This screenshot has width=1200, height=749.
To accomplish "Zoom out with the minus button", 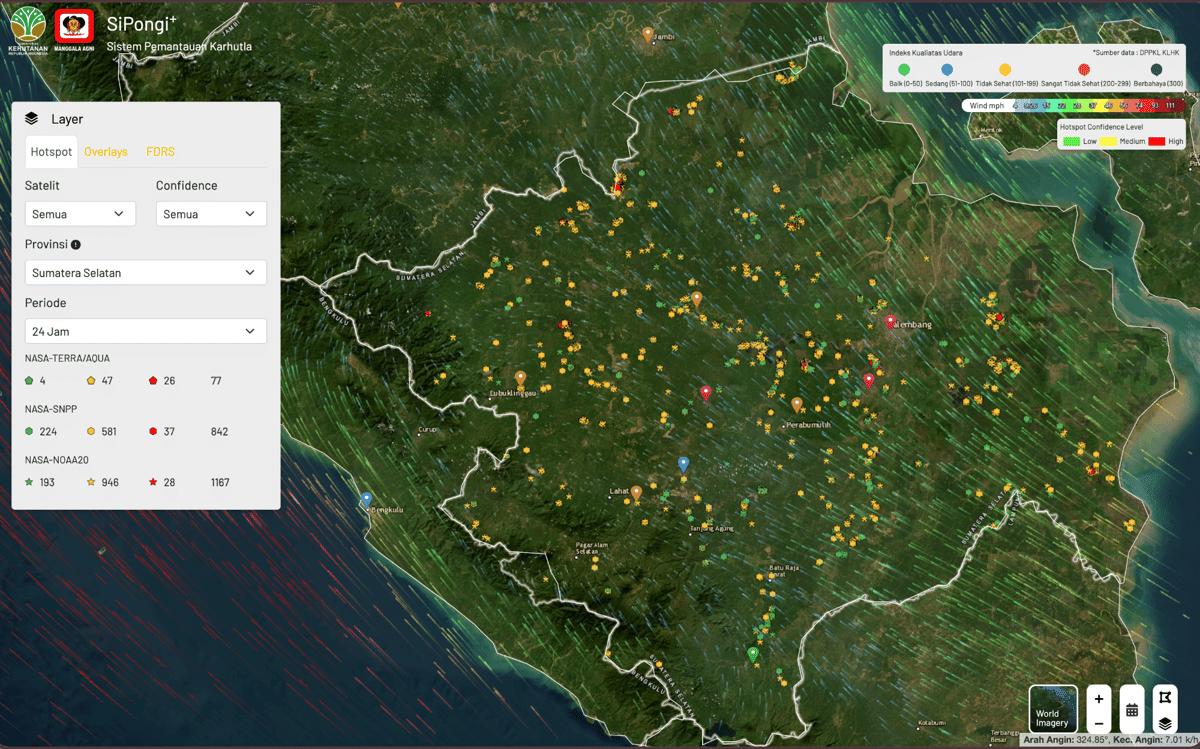I will (1099, 722).
